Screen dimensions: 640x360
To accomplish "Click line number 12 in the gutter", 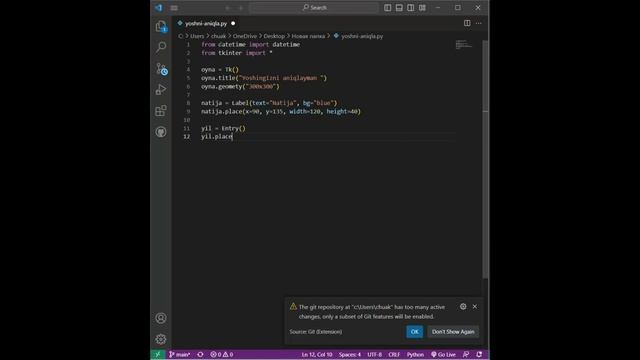I will point(187,136).
